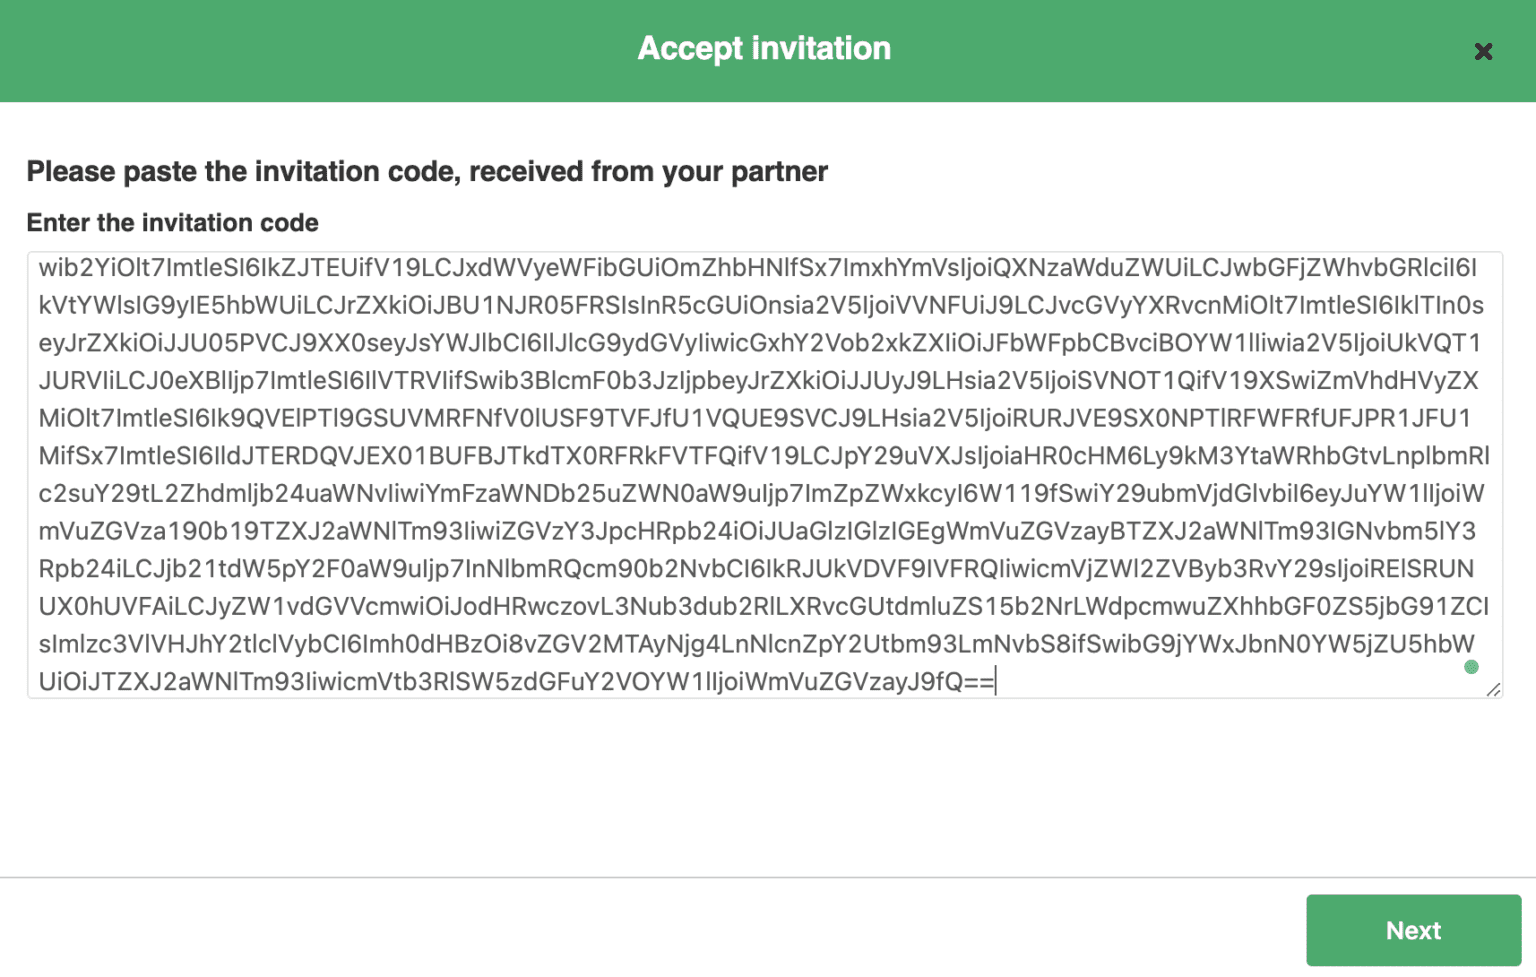The height and width of the screenshot is (977, 1536).
Task: Click code line starting with 'UiOiJTZXJ2aWNlTm93'
Action: click(517, 682)
